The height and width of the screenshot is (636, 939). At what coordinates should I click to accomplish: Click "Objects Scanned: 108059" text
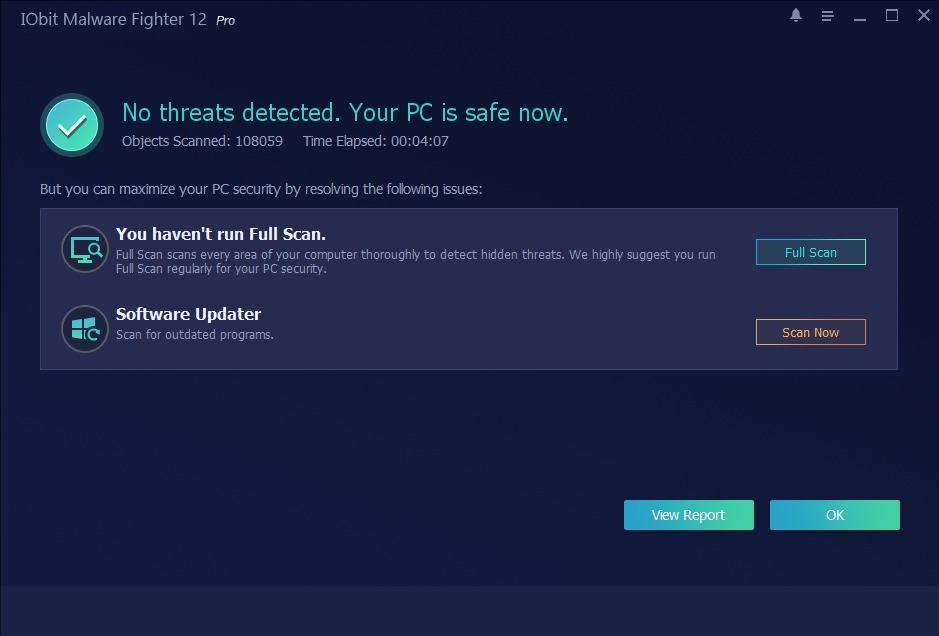202,141
